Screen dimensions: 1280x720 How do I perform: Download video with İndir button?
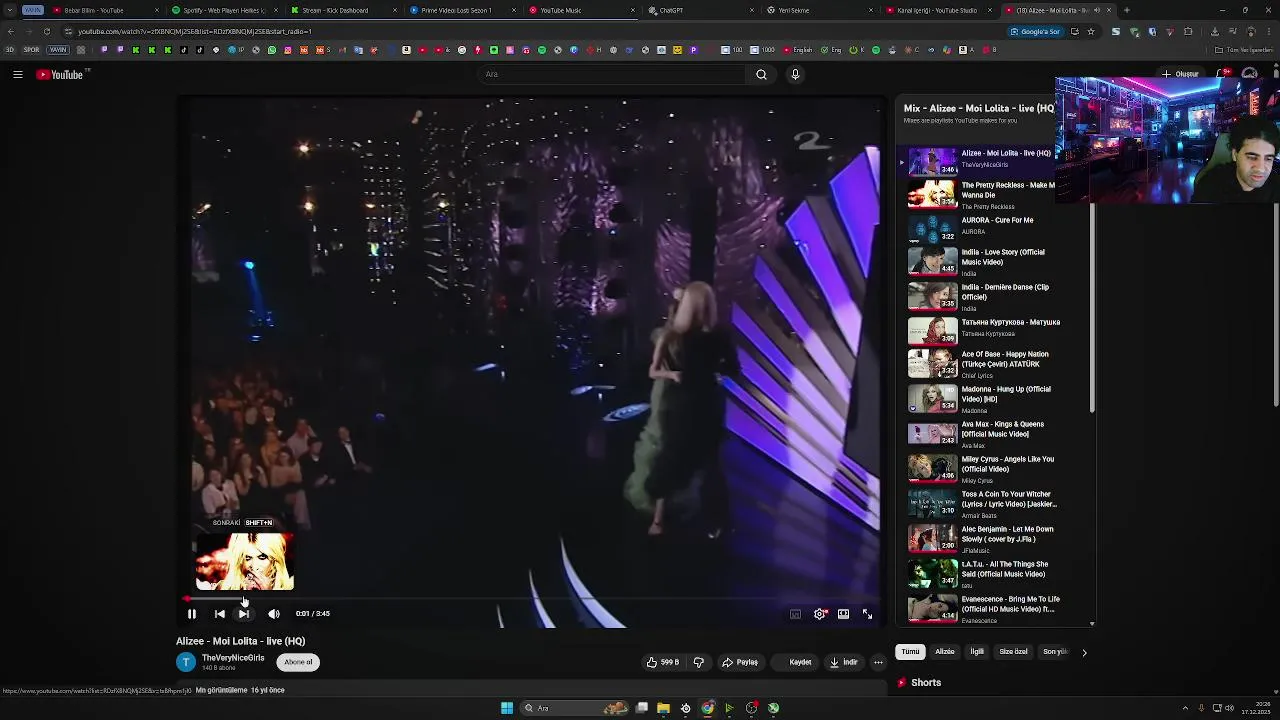coord(843,662)
